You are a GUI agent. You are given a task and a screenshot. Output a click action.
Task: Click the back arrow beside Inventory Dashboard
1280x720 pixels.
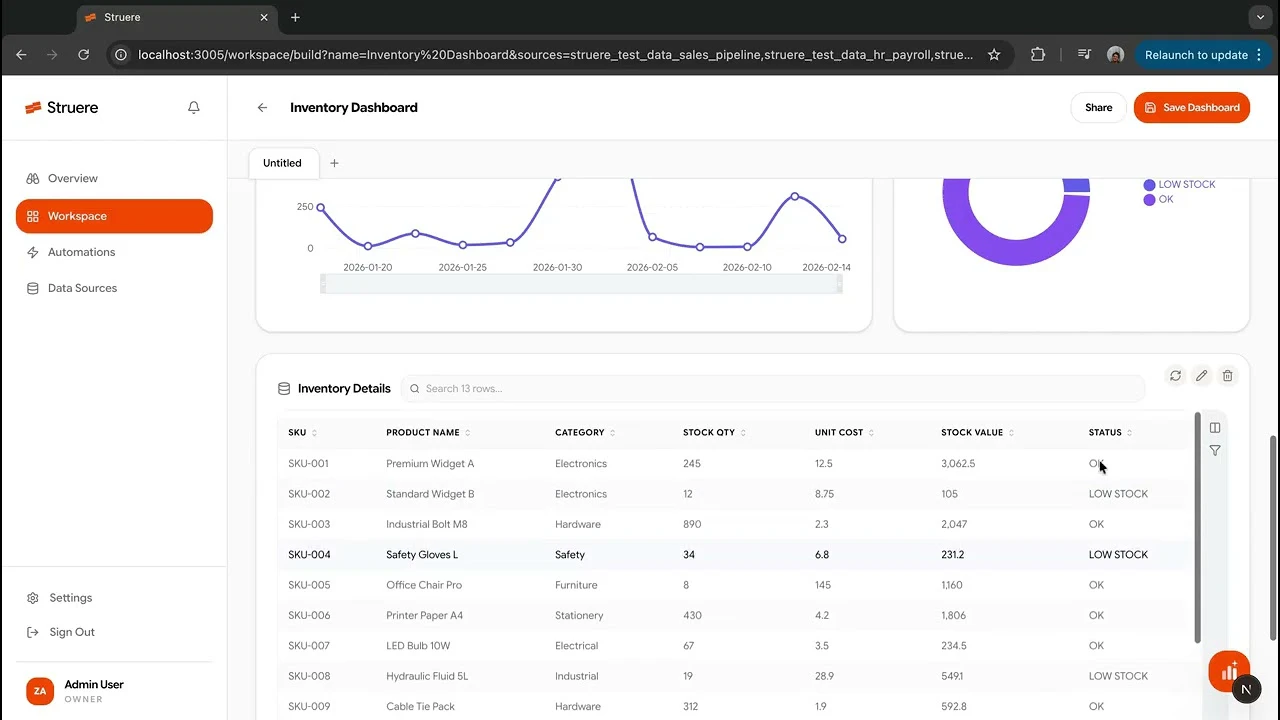tap(262, 107)
